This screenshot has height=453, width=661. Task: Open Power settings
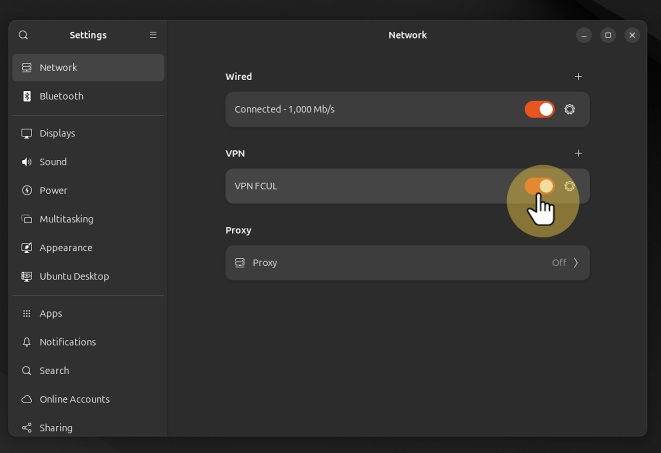[x=88, y=190]
